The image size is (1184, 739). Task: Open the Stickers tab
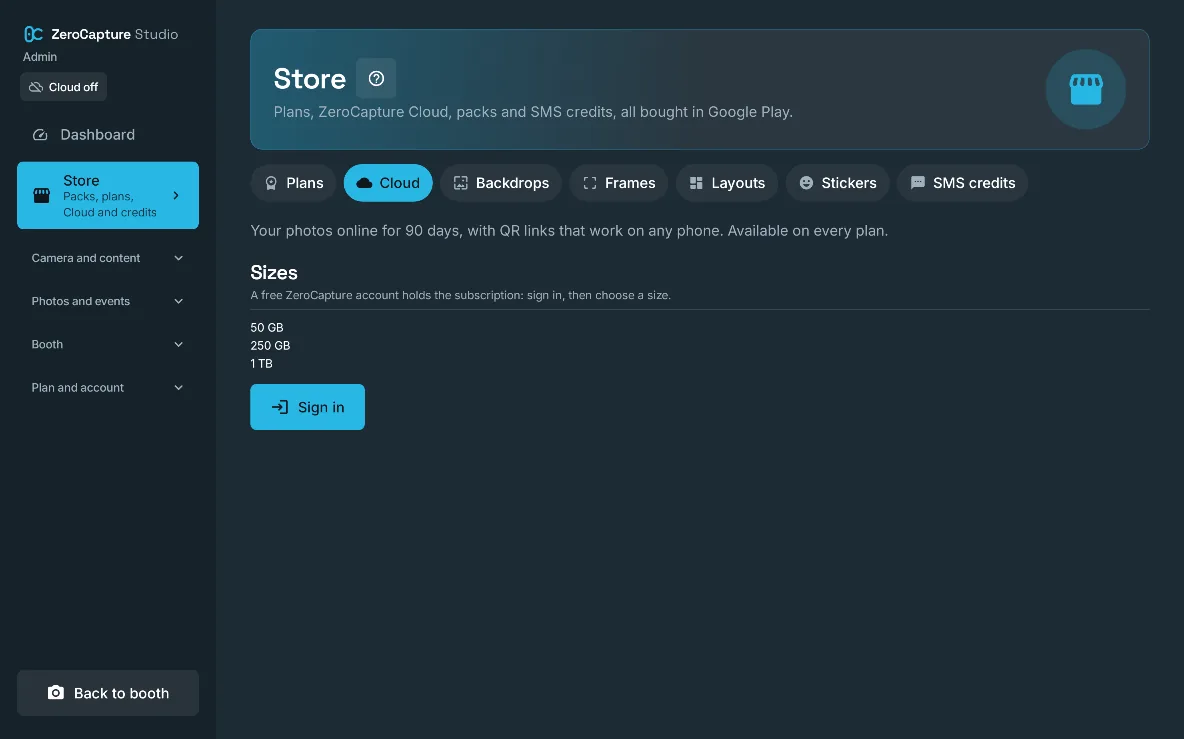click(837, 183)
